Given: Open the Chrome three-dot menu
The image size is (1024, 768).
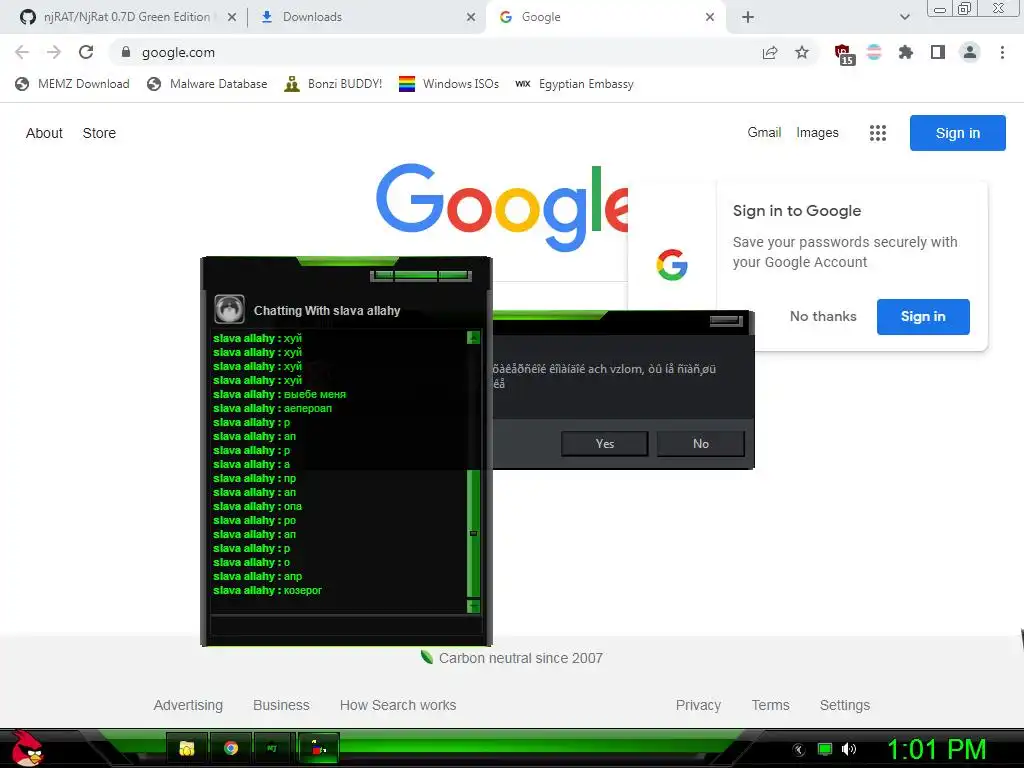Looking at the screenshot, I should pyautogui.click(x=1002, y=52).
